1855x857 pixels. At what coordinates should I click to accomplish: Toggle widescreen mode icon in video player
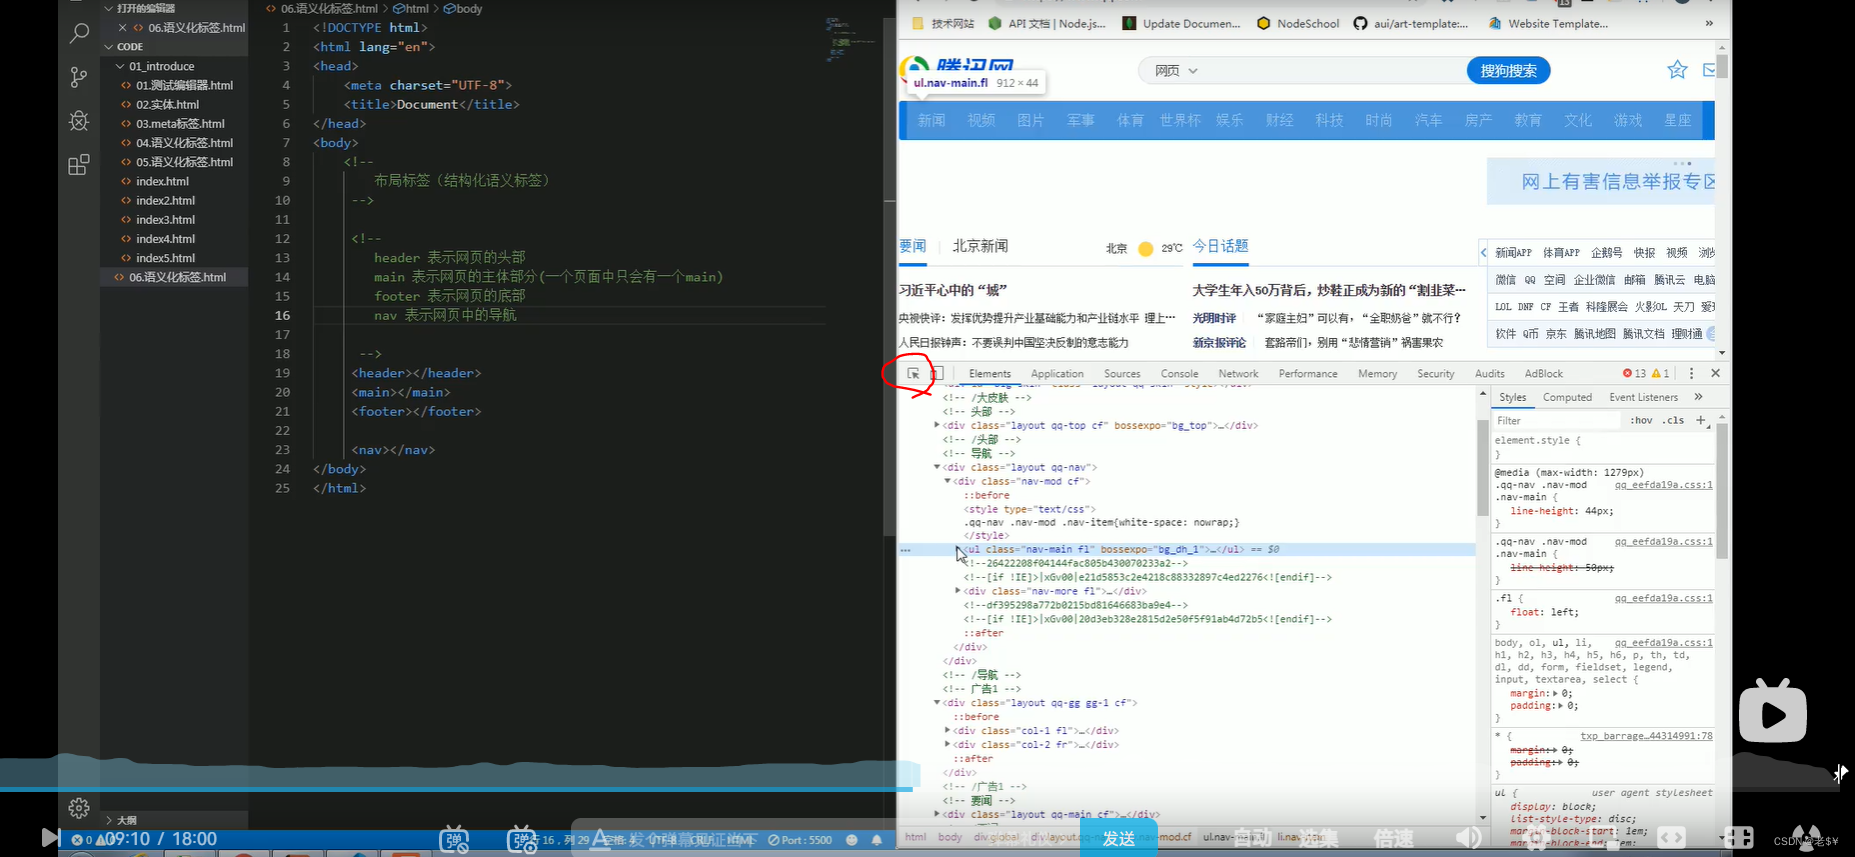(1671, 838)
